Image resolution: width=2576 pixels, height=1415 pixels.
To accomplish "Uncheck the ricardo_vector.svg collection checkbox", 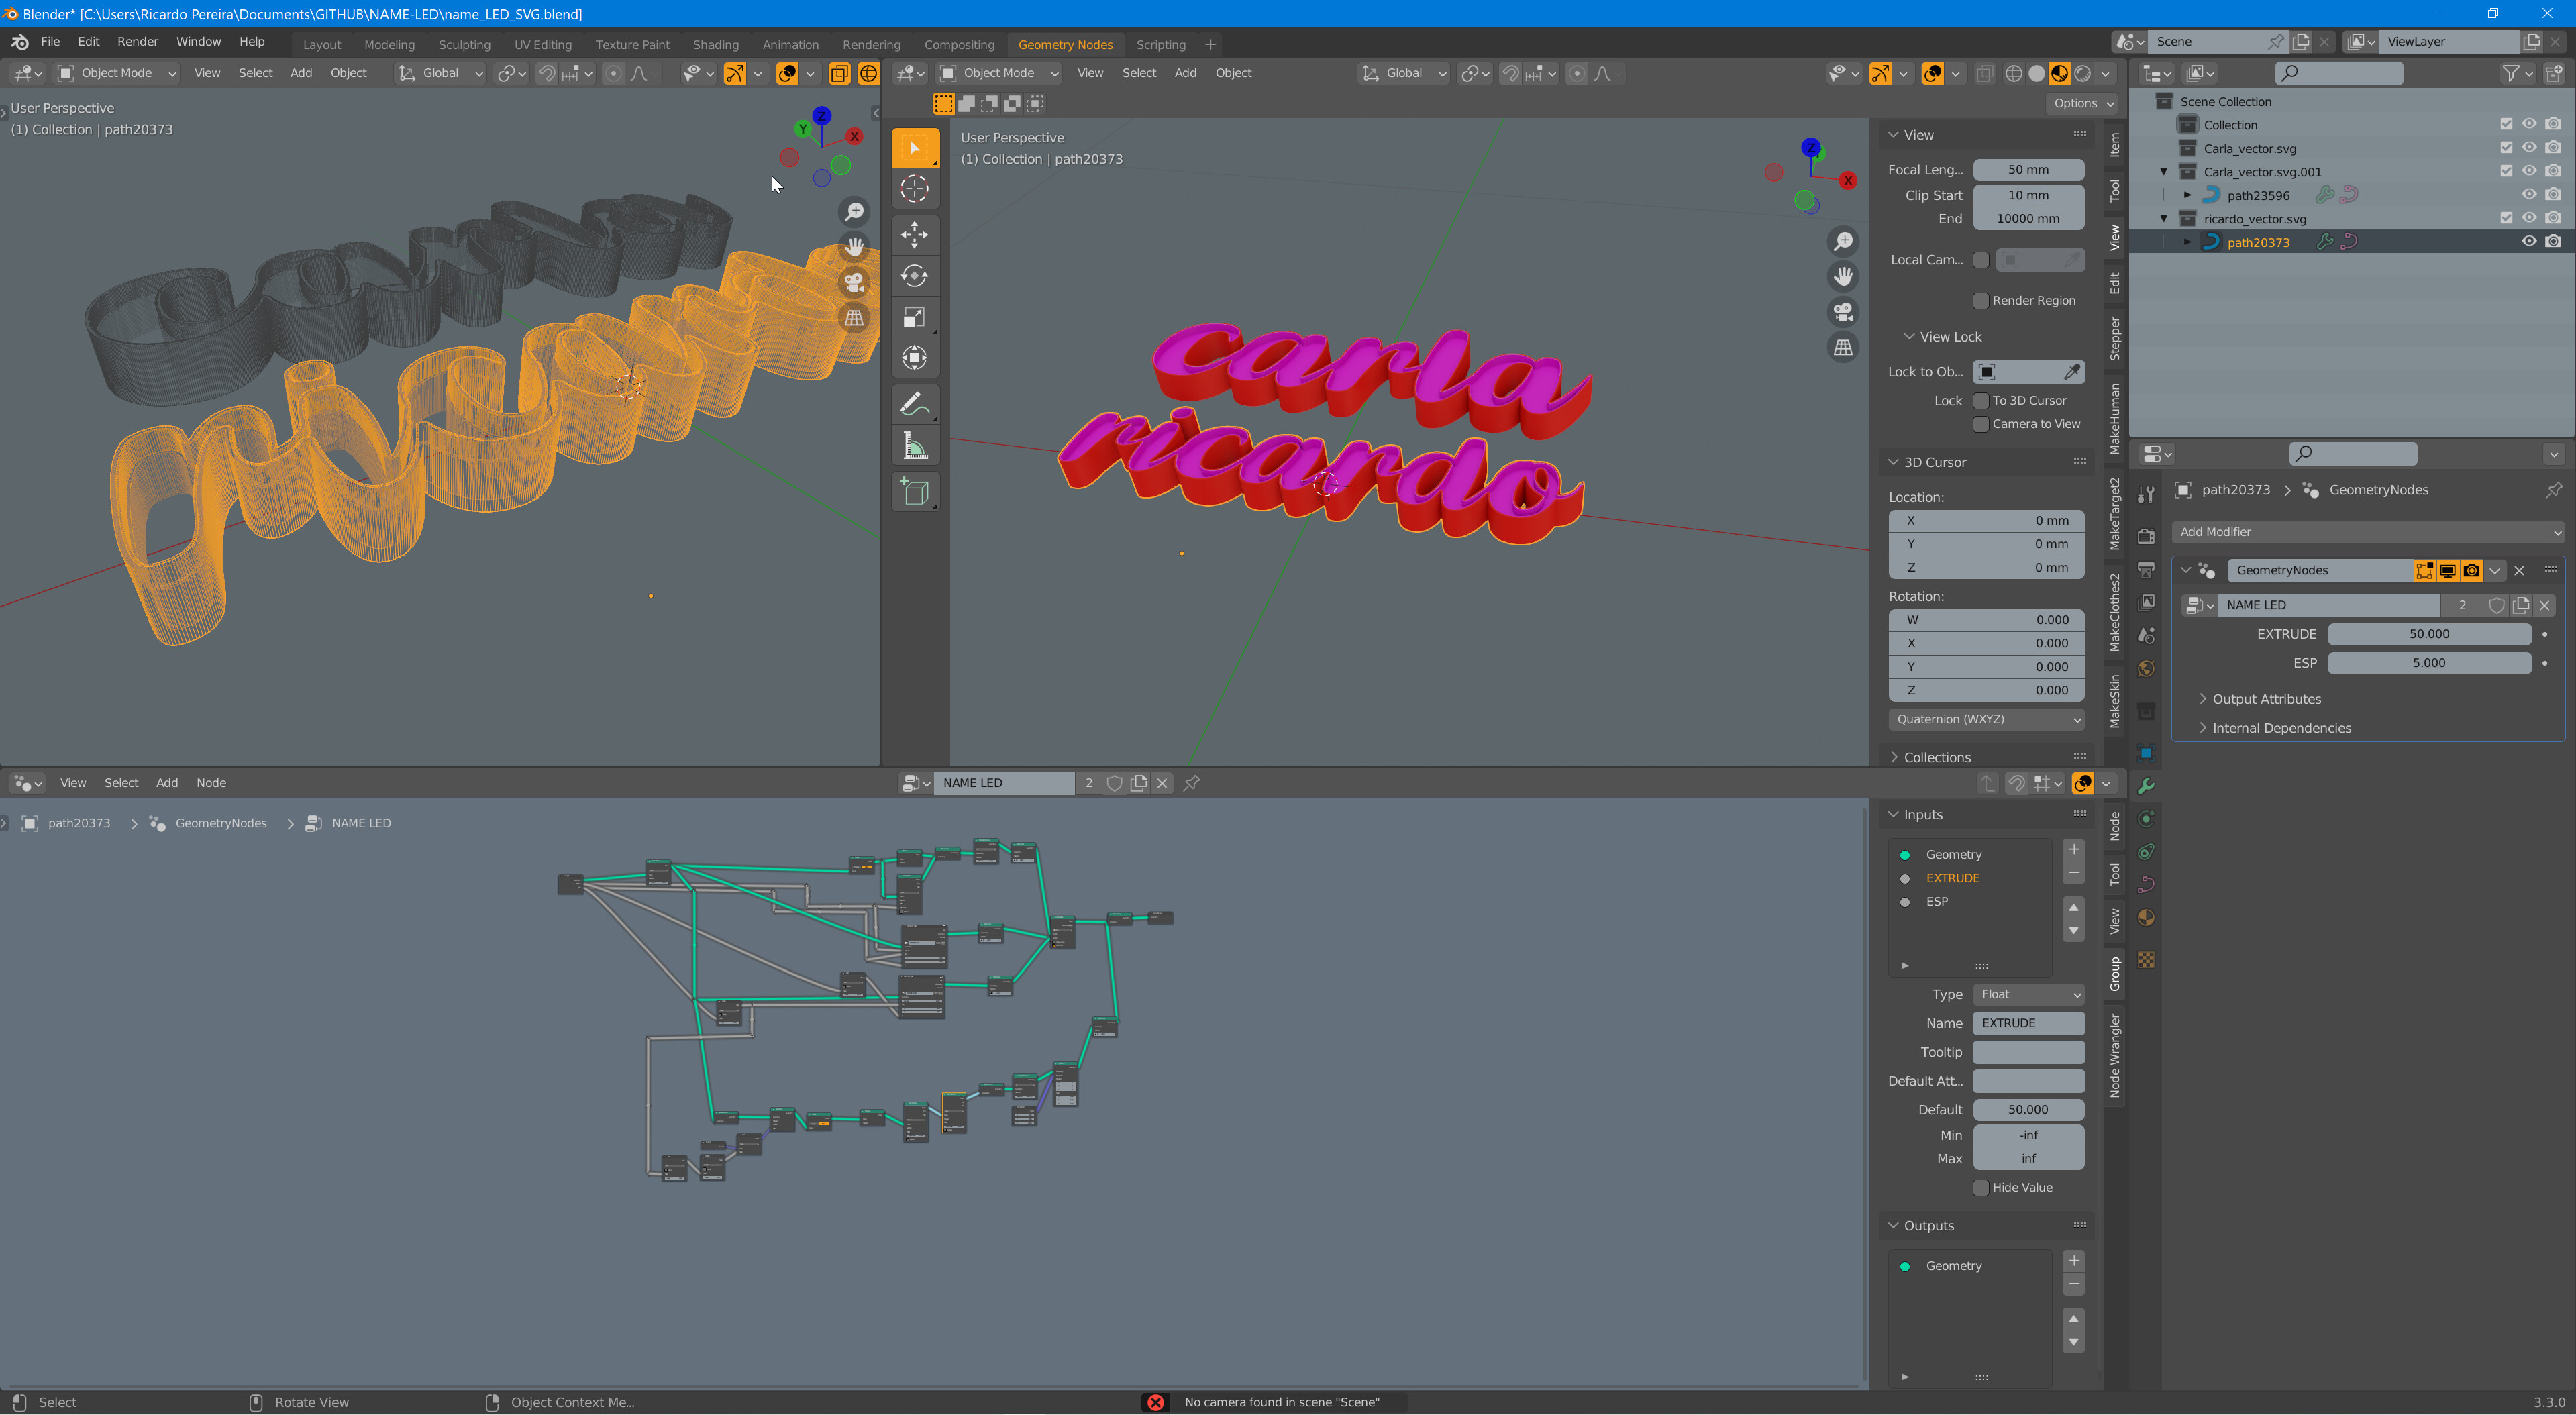I will pyautogui.click(x=2507, y=217).
